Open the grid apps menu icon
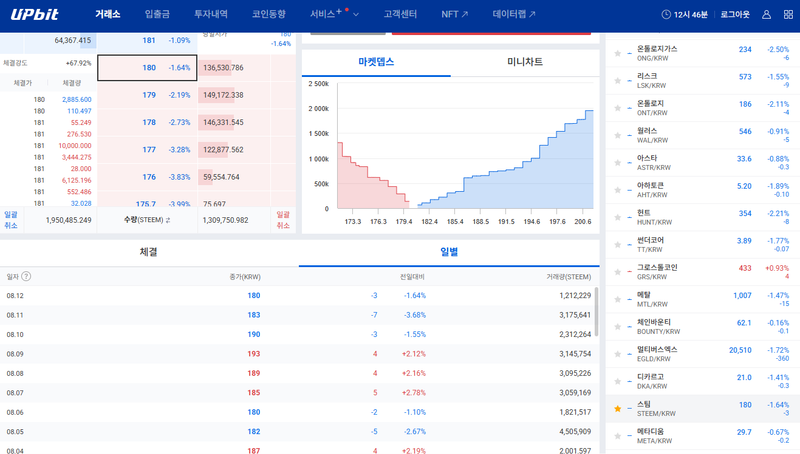800x454 pixels. point(788,14)
